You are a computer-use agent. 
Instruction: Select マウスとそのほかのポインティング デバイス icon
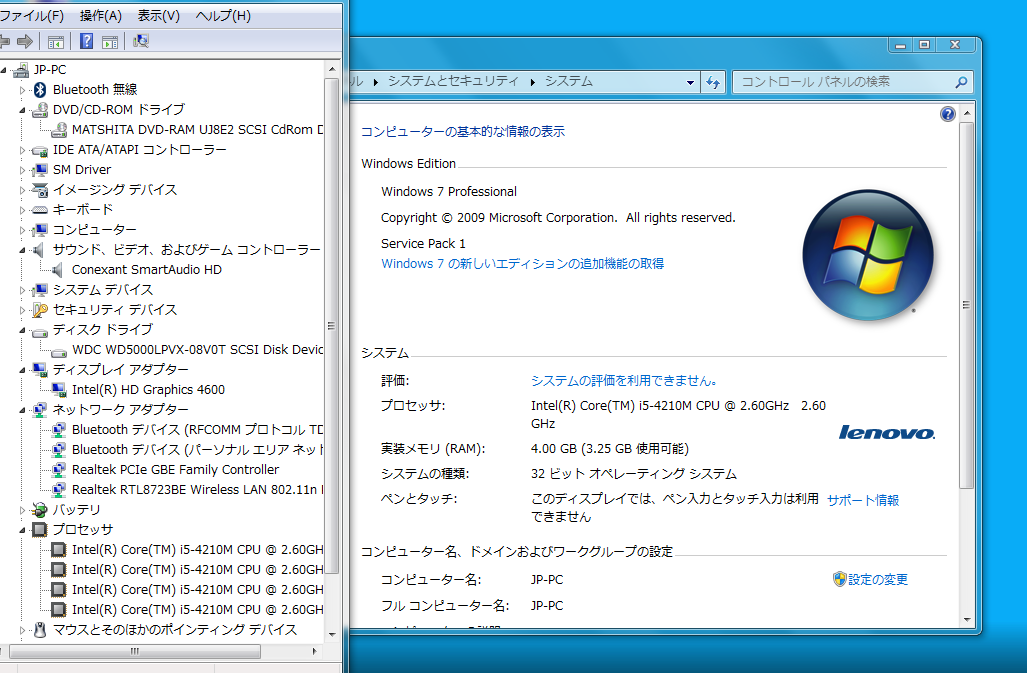tap(41, 630)
